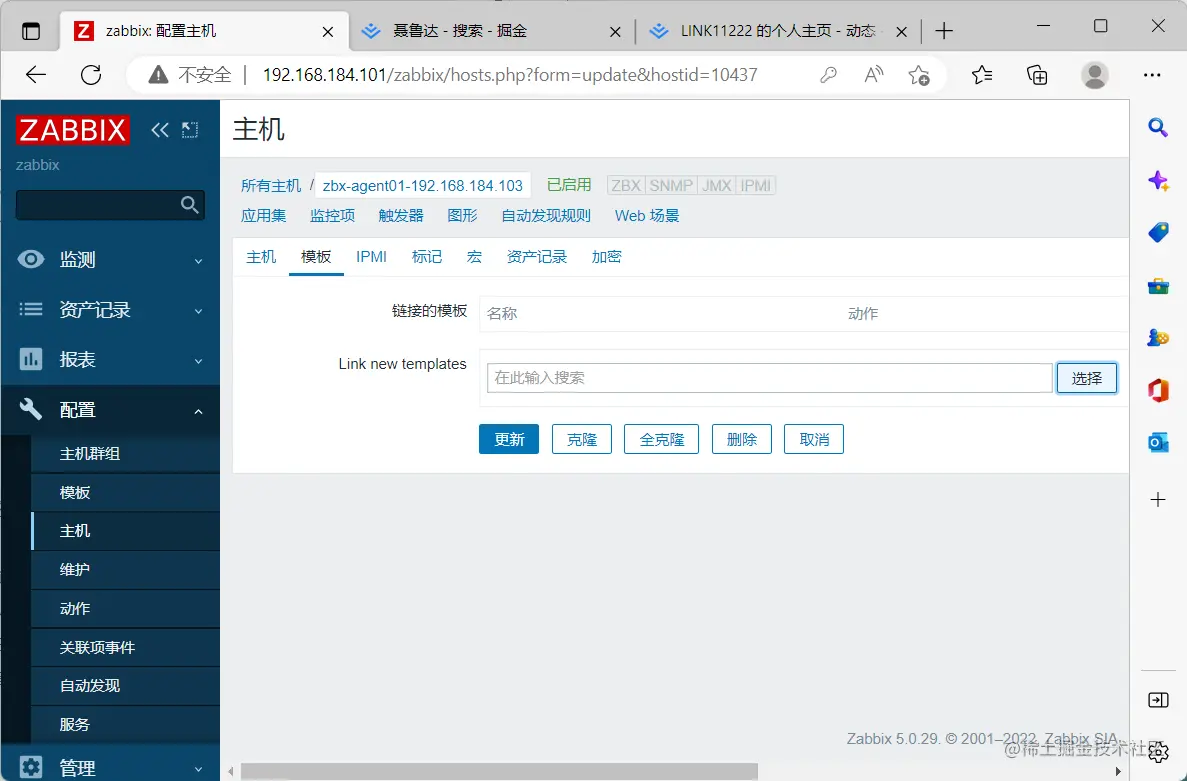The image size is (1187, 781).
Task: Switch to the 主机 form tab
Action: click(x=261, y=257)
